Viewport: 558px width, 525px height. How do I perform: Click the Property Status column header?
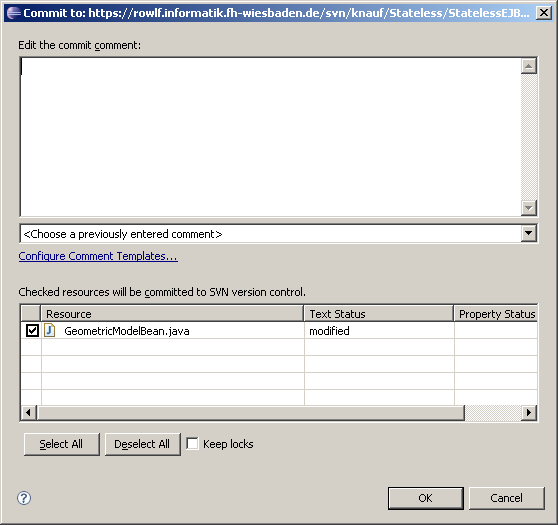coord(495,314)
